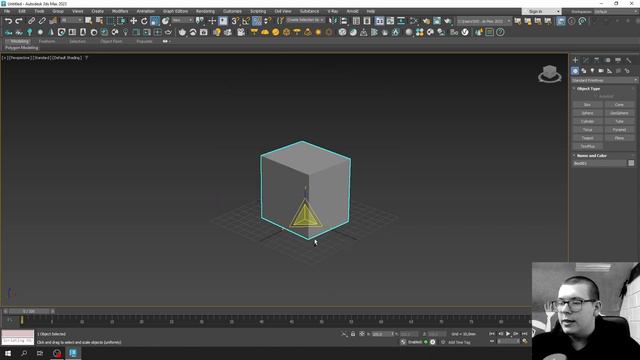This screenshot has height=360, width=640.
Task: Activate the Select and Move tool
Action: pos(133,21)
